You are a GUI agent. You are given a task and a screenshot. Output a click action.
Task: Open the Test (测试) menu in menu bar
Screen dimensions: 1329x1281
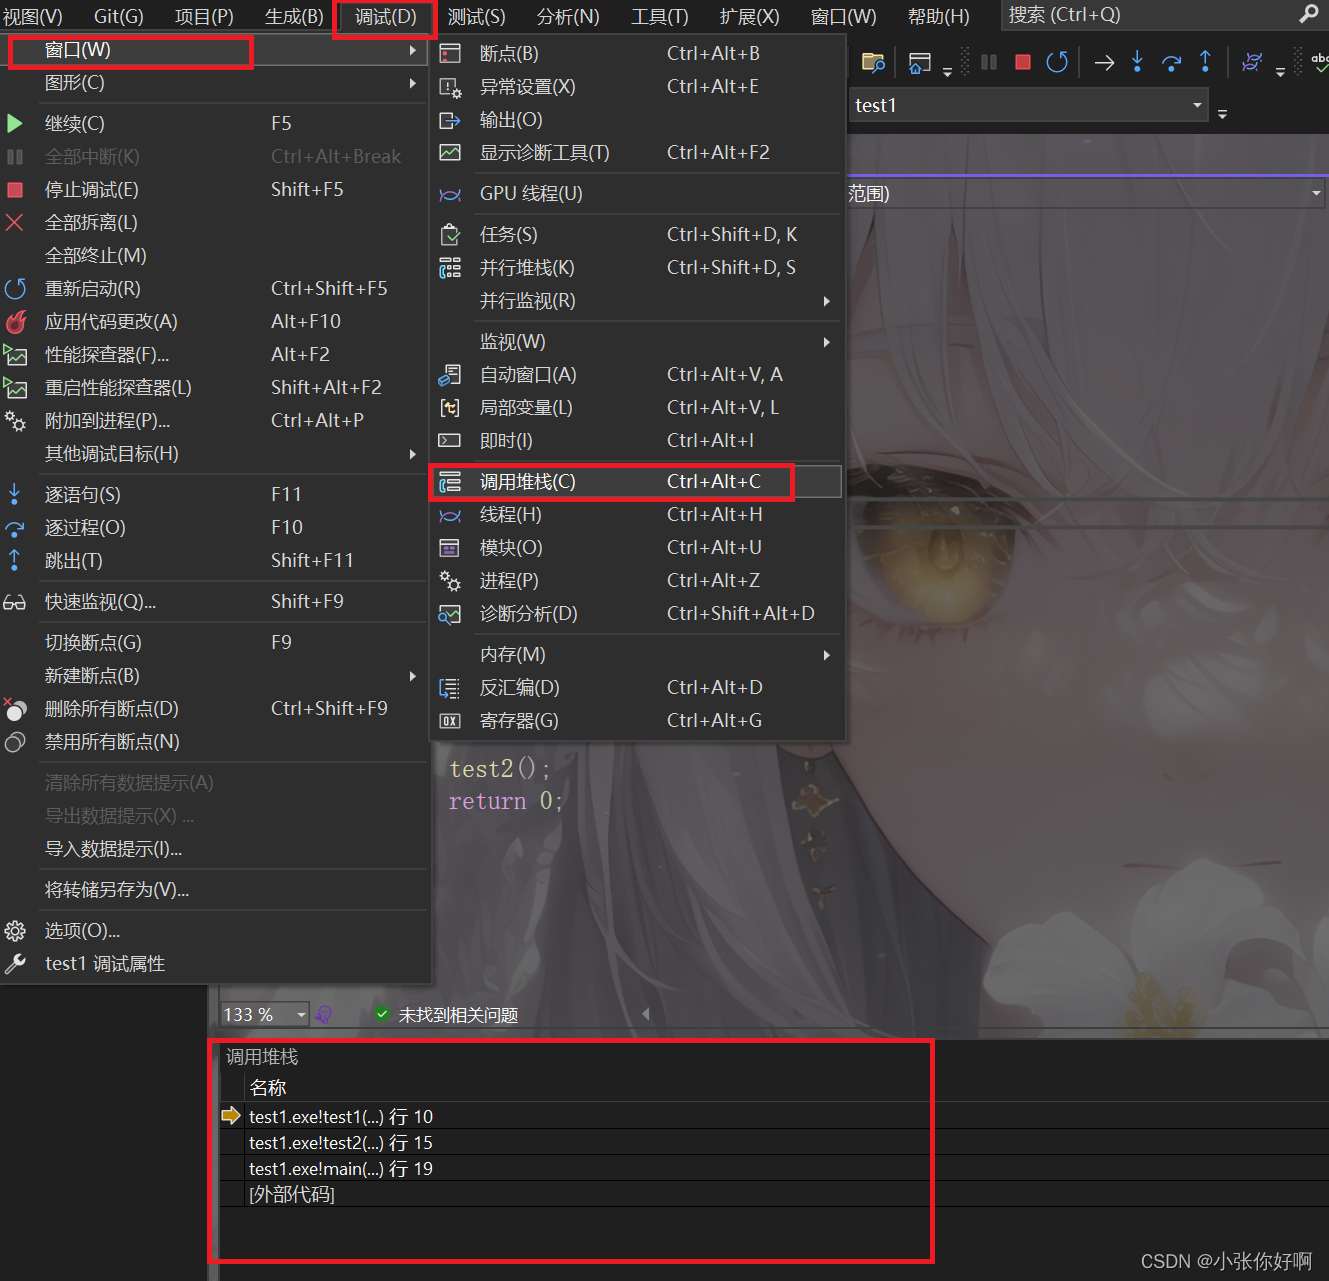[477, 17]
